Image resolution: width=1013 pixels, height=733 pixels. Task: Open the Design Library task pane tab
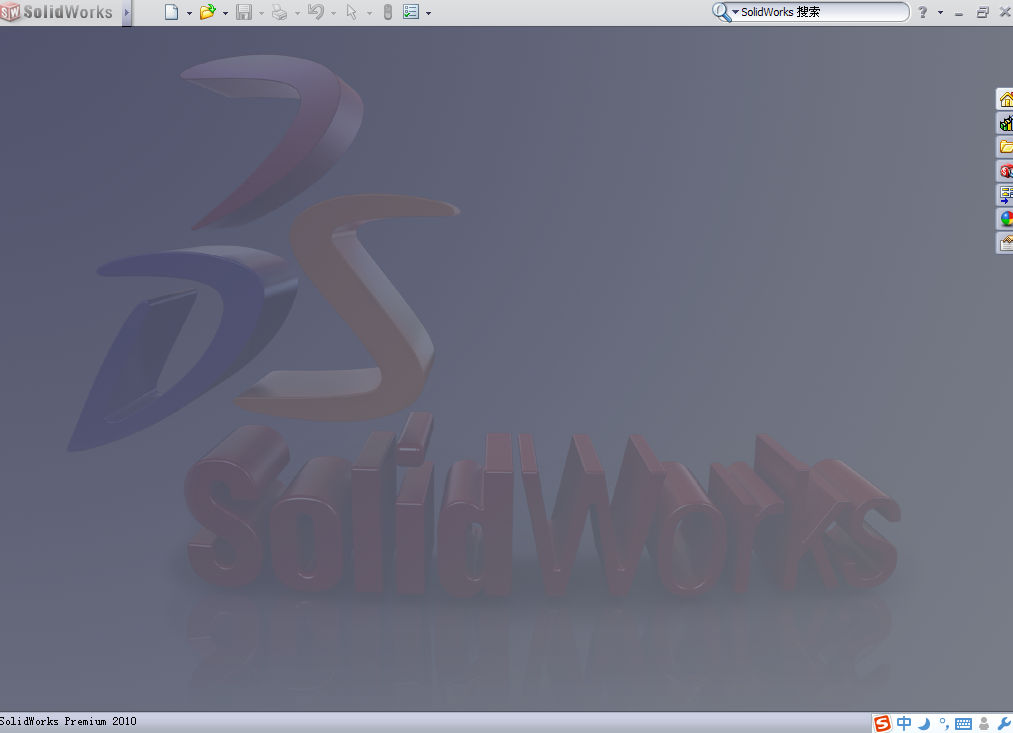1005,123
